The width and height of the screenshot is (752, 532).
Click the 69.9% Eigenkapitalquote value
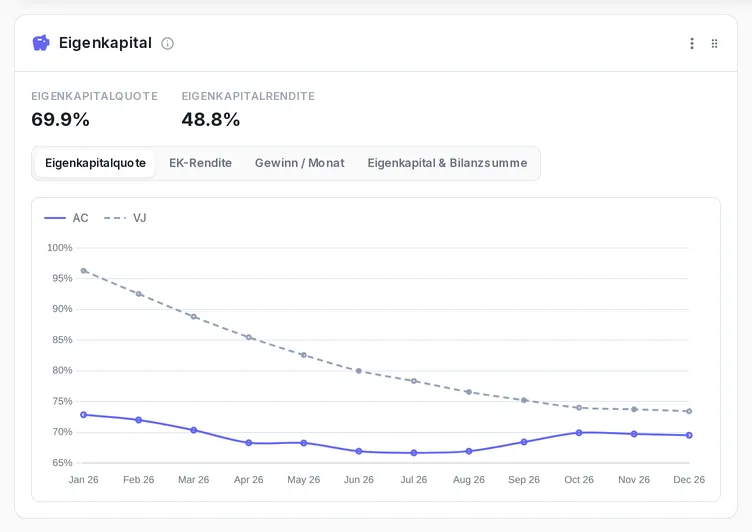point(60,119)
